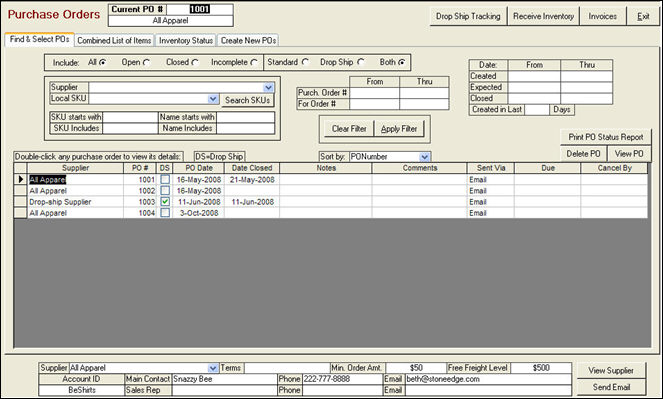Viewport: 663px width, 399px height.
Task: Click phone 222-777-8888 field
Action: coord(342,379)
